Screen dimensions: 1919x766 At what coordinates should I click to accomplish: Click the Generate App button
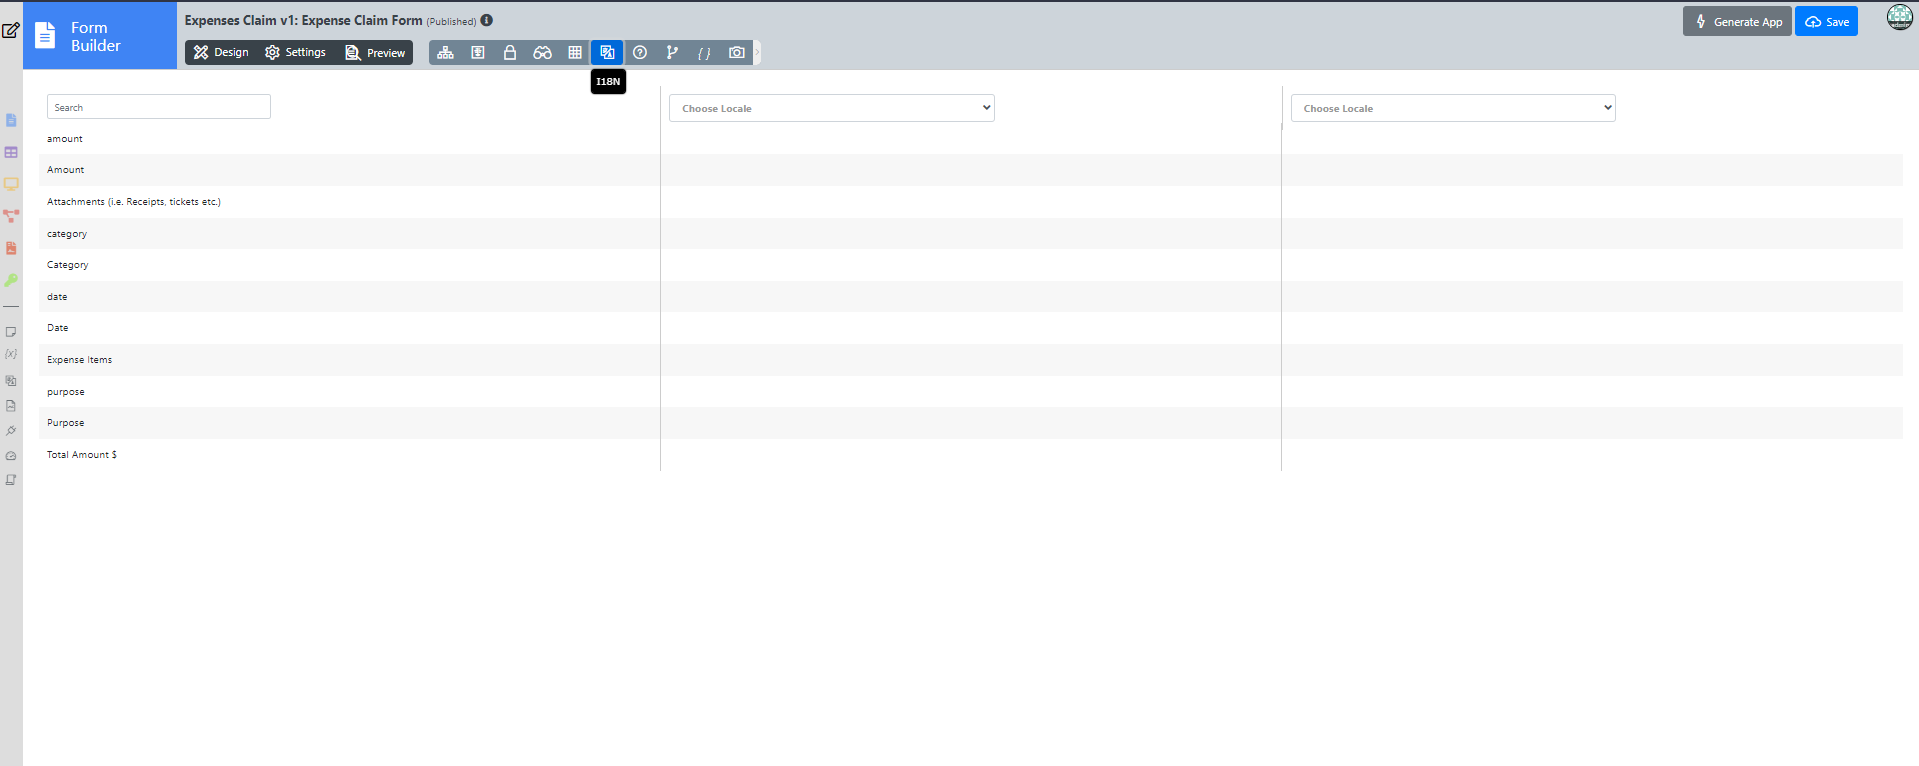pos(1737,22)
